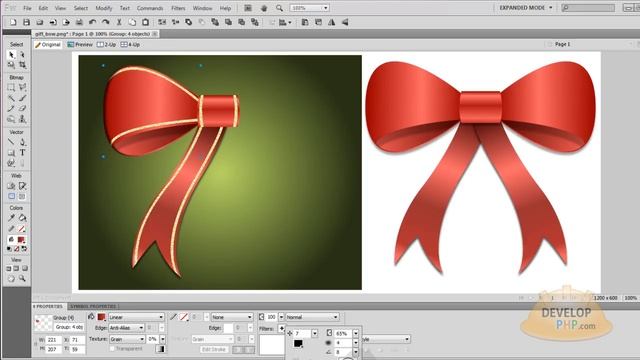
Task: Open the fill color swatch in Properties
Action: (101, 317)
